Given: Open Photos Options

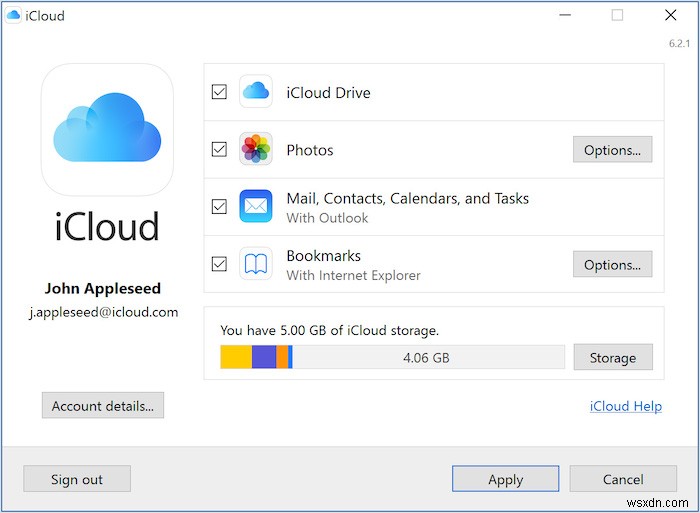Looking at the screenshot, I should (x=612, y=150).
